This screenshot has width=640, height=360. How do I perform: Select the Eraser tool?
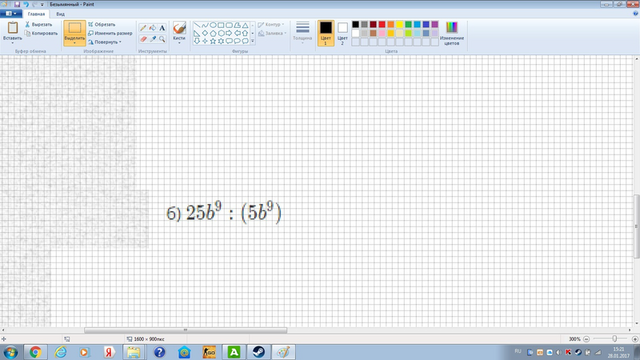143,39
